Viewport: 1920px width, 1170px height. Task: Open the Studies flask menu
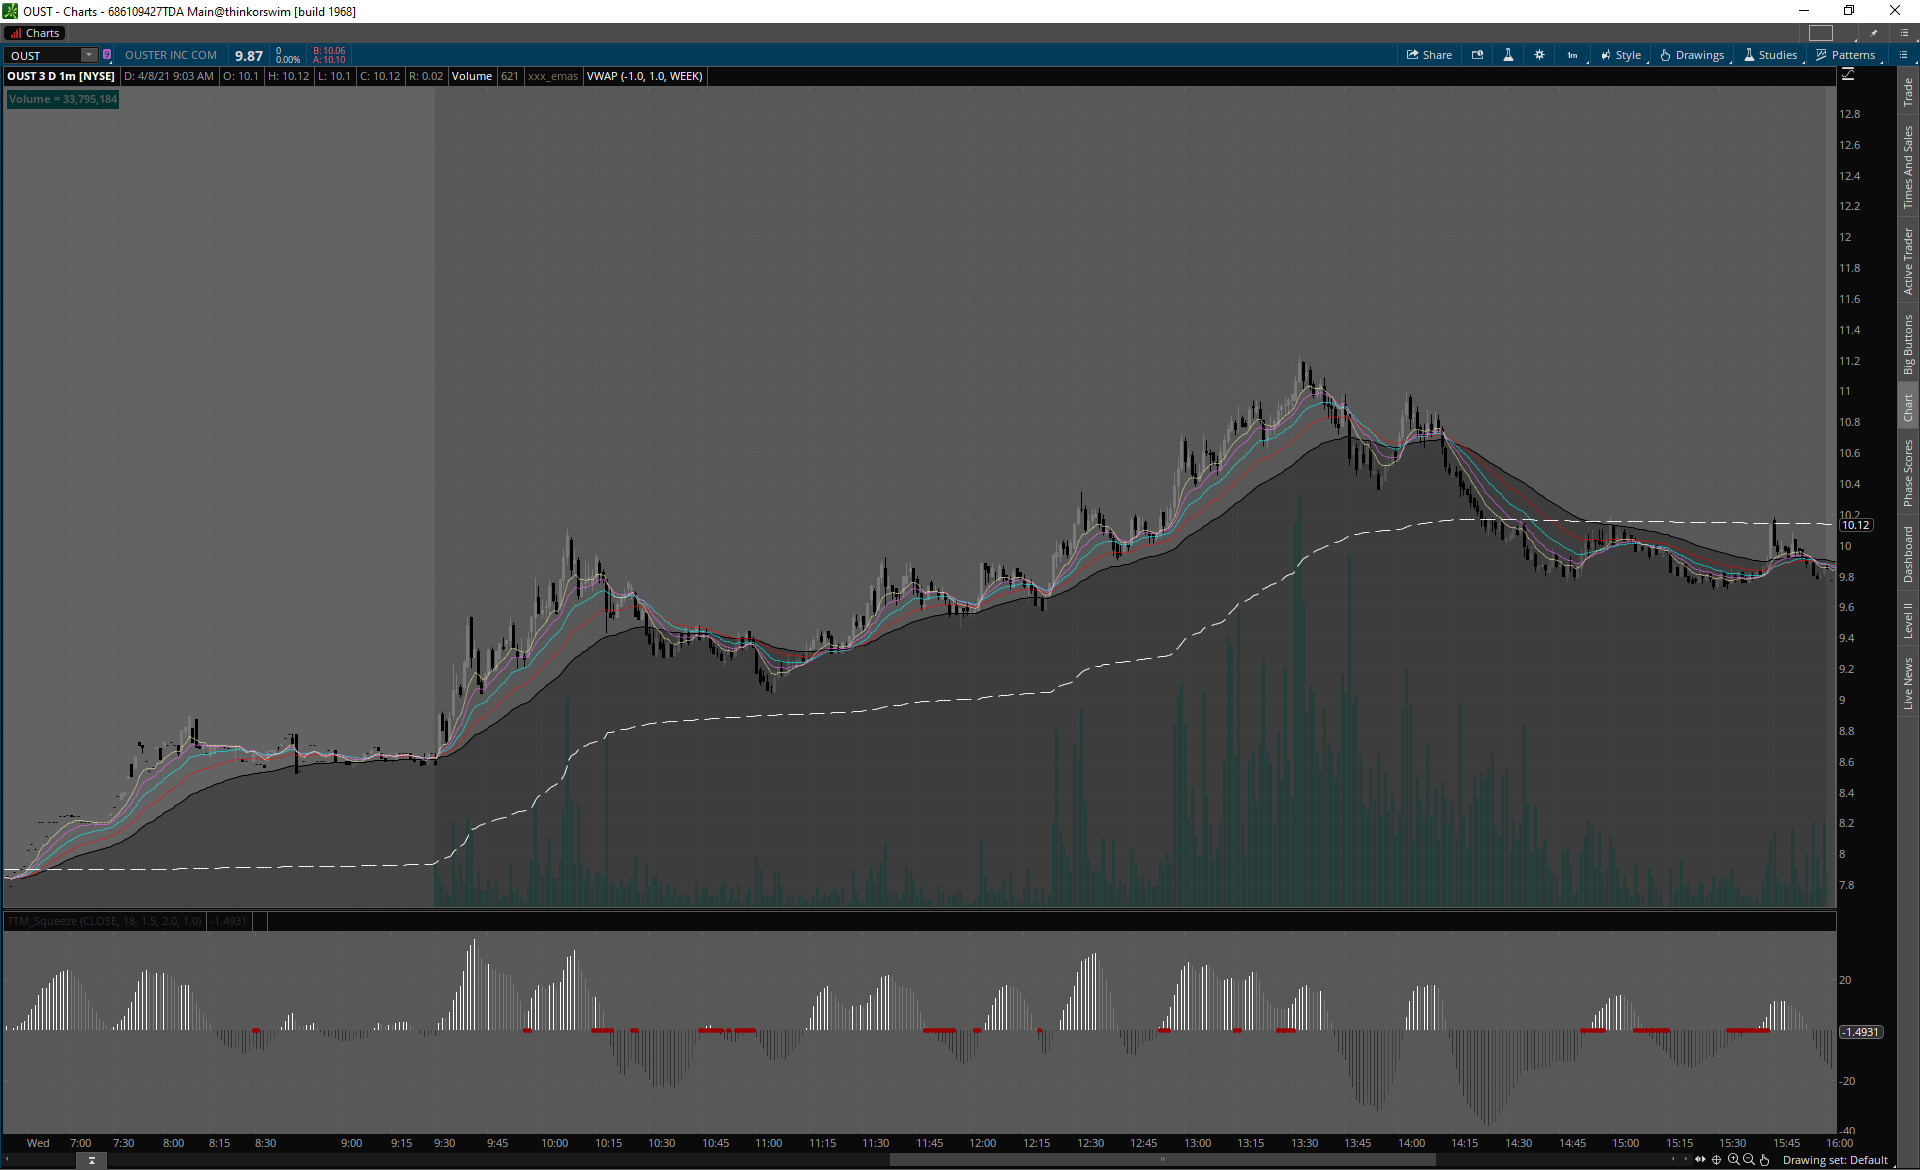tap(1770, 55)
